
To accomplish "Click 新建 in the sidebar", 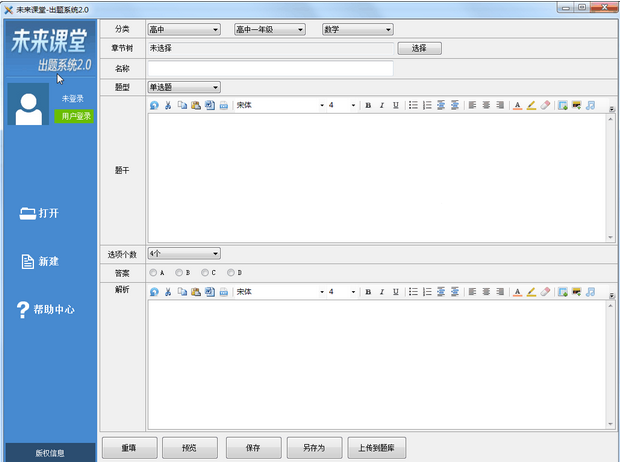I will pos(40,261).
